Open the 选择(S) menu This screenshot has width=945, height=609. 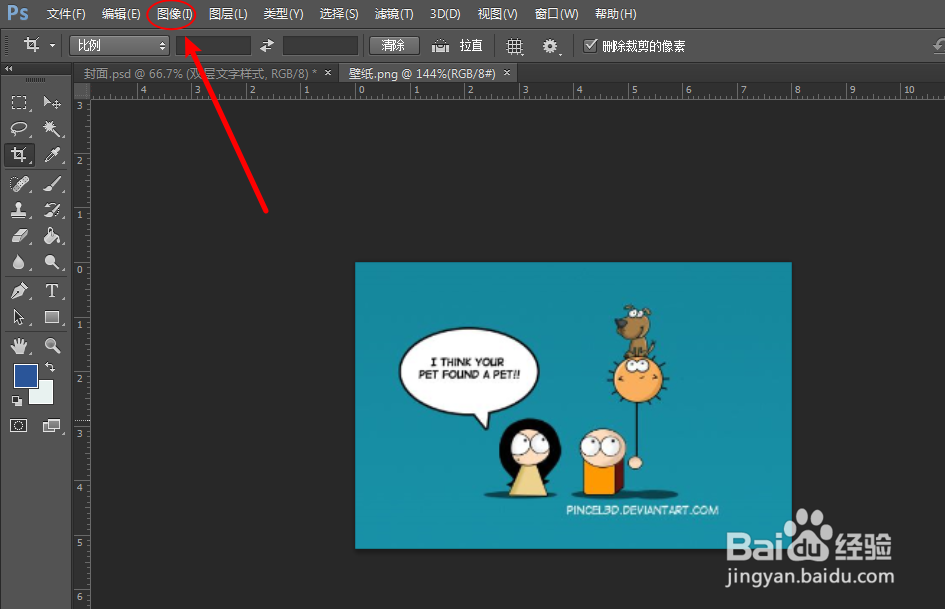(x=339, y=13)
